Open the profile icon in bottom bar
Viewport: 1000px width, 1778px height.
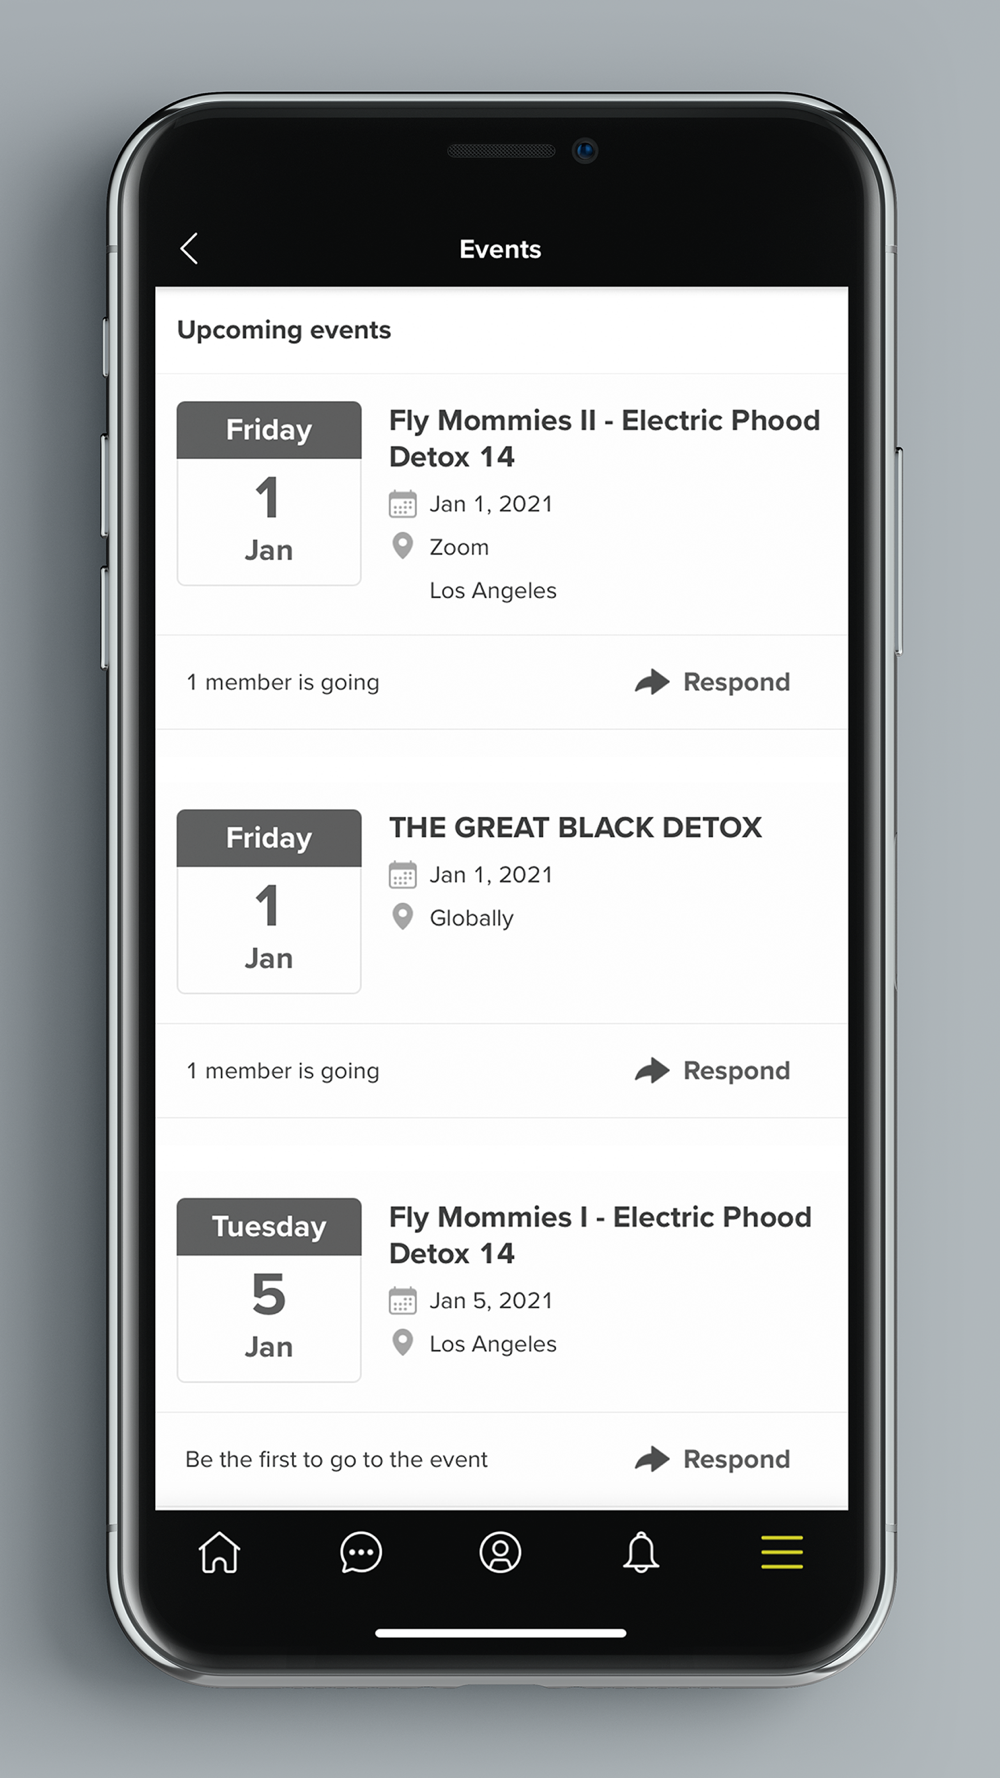500,1553
